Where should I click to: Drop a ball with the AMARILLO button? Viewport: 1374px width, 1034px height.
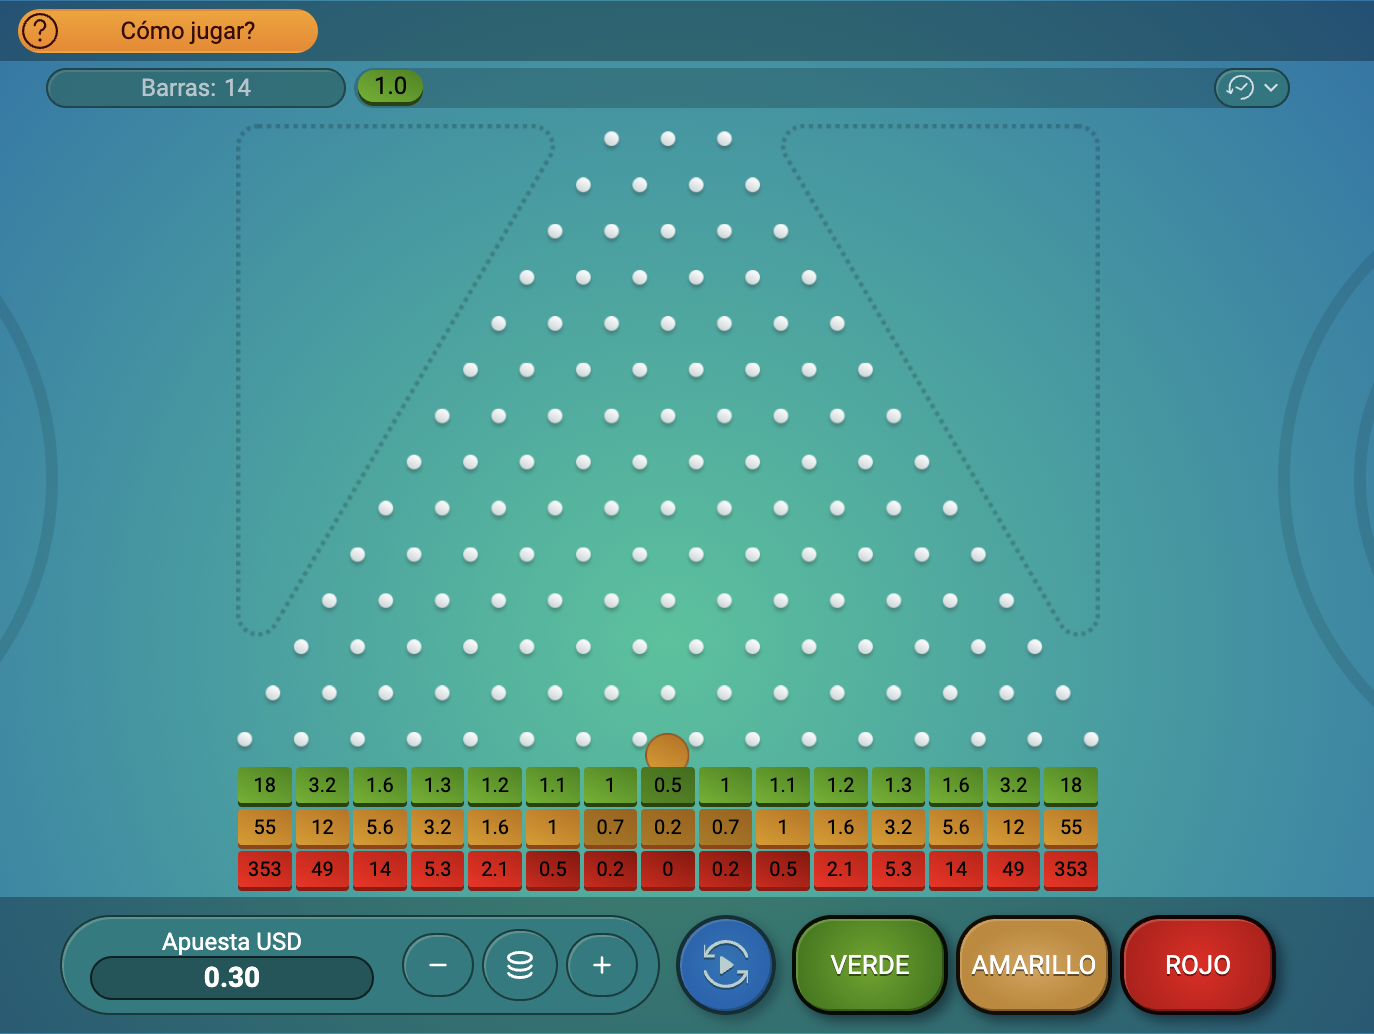coord(1034,965)
